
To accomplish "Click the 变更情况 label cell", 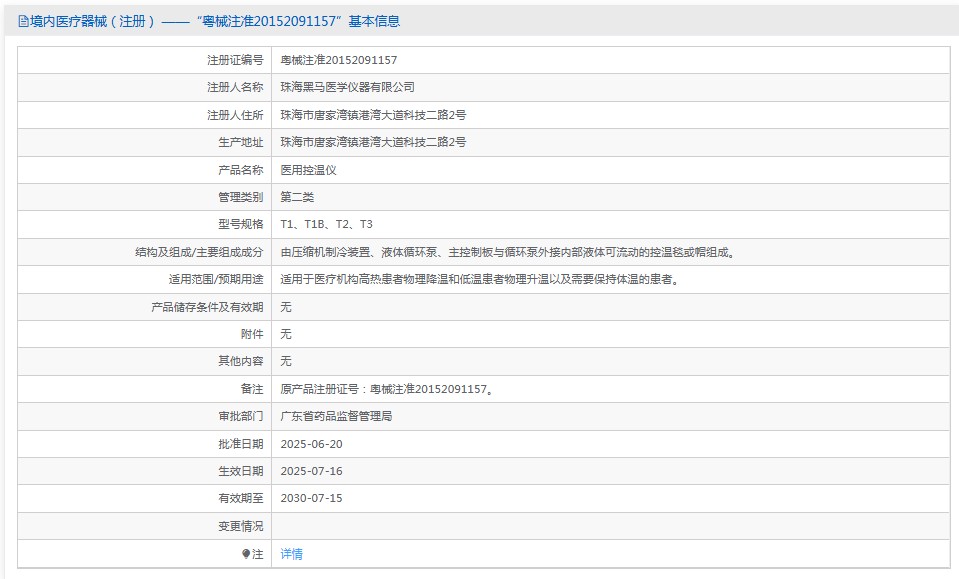I will (x=145, y=526).
